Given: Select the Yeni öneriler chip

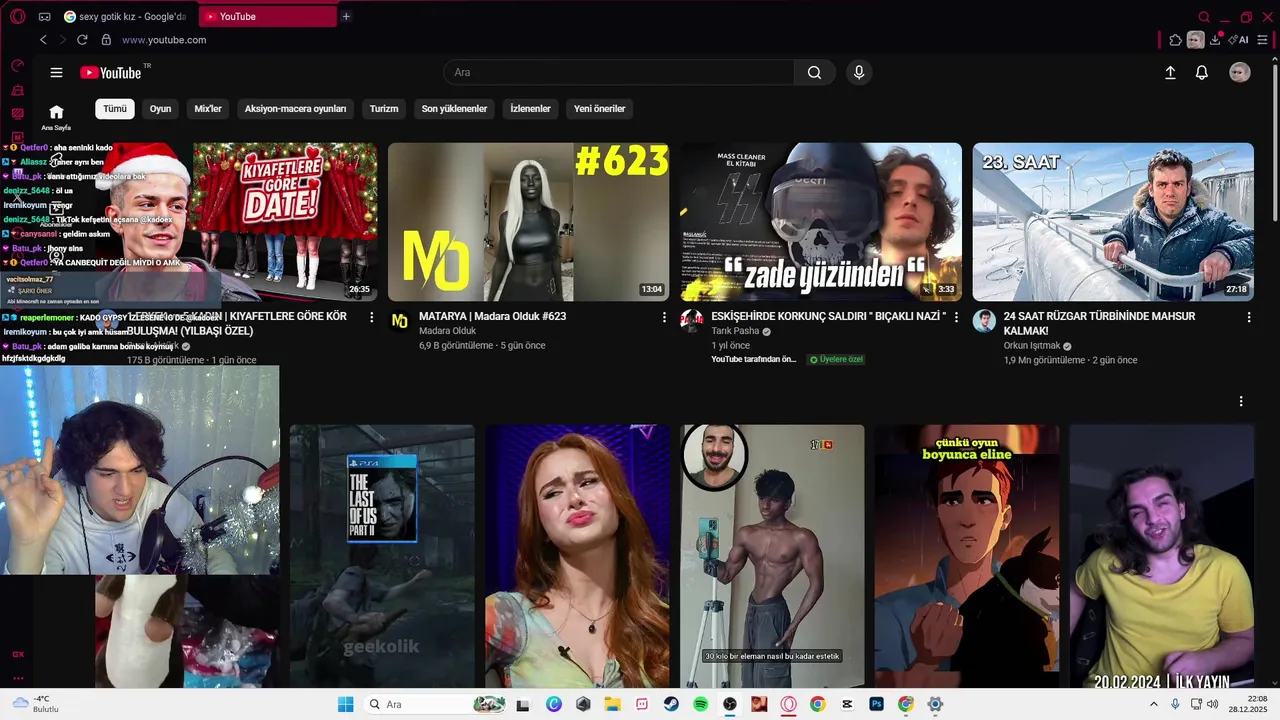Looking at the screenshot, I should [x=599, y=109].
